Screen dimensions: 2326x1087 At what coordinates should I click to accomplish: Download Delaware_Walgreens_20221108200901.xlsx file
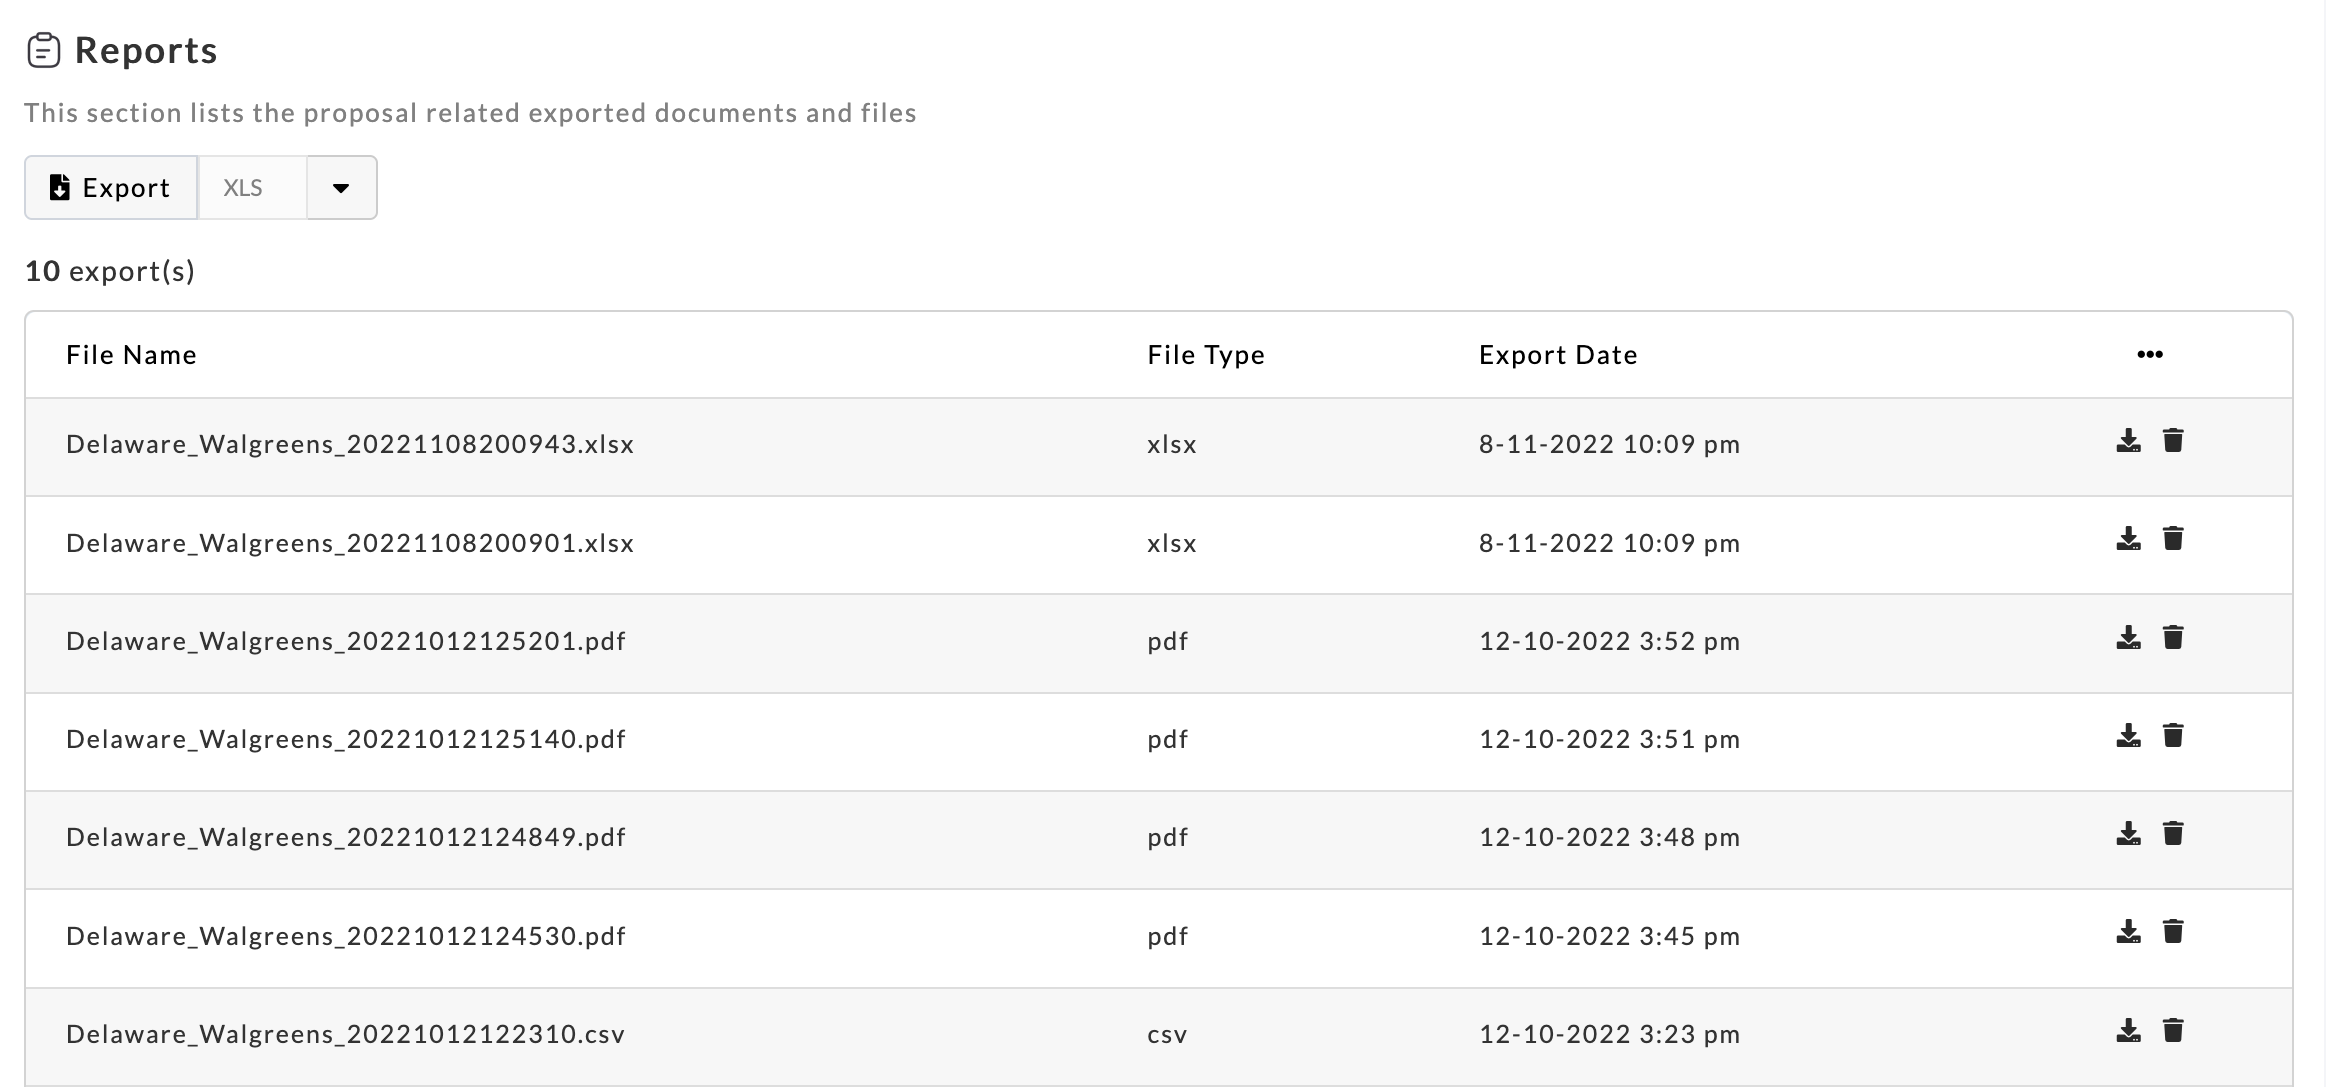2128,539
